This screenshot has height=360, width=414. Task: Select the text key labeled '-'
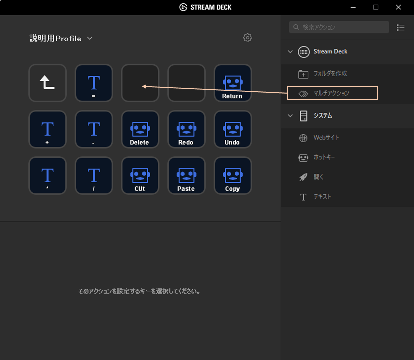(94, 129)
